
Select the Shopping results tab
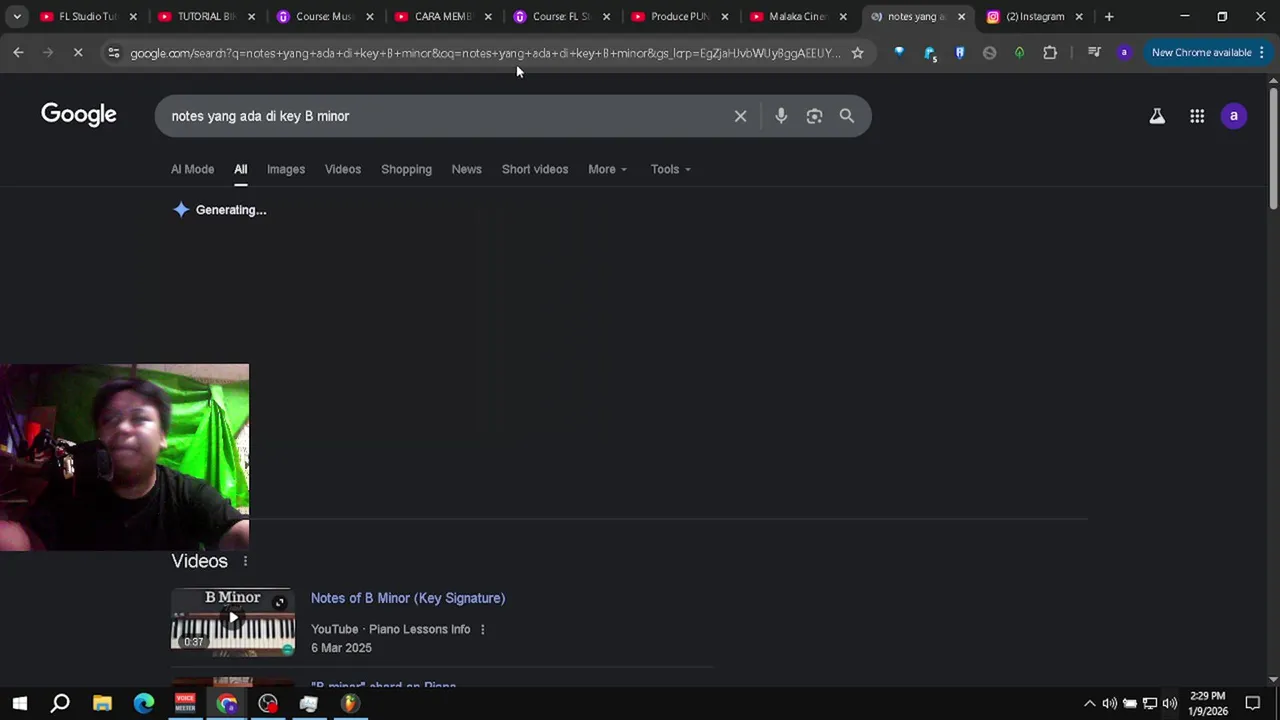(x=406, y=169)
